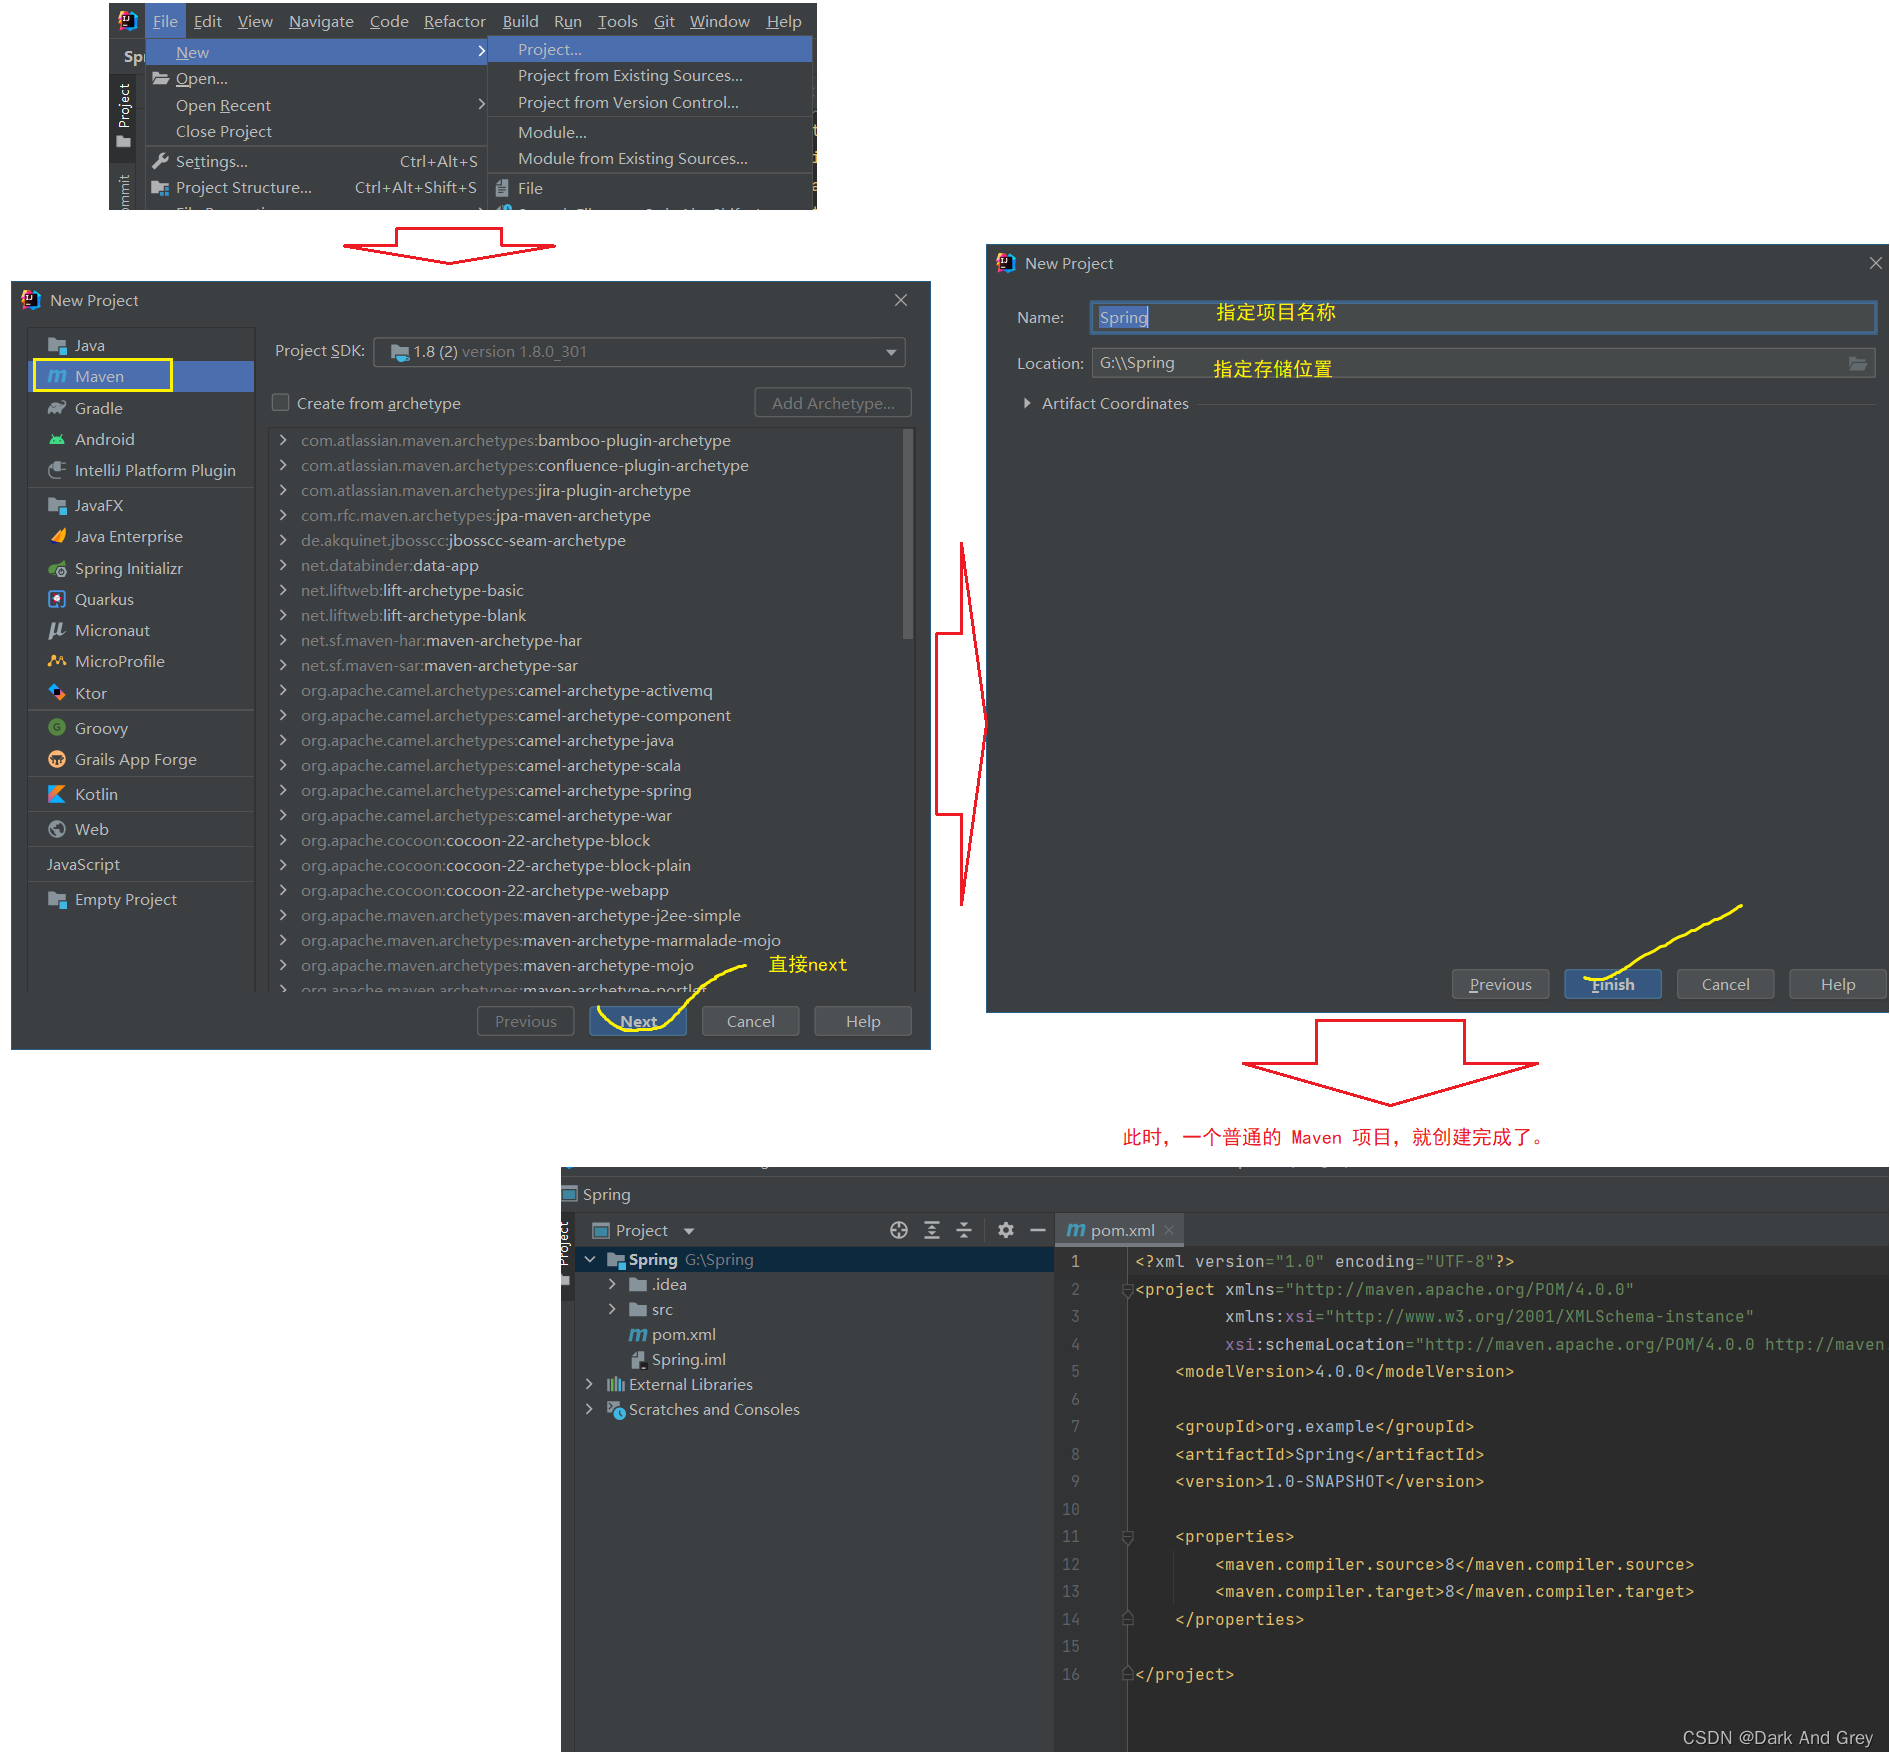Click the locate file target icon in Project panel
Screen dimensions: 1890x1758
click(899, 1230)
